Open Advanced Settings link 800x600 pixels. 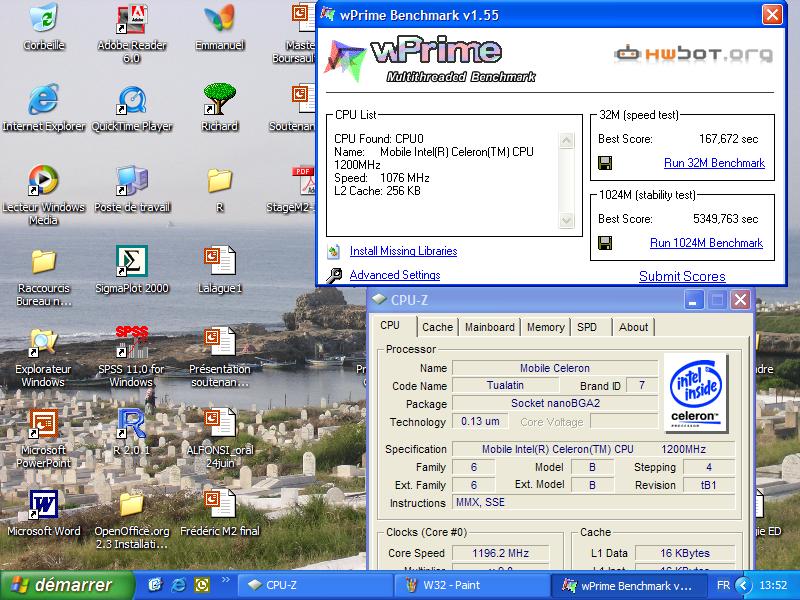395,275
